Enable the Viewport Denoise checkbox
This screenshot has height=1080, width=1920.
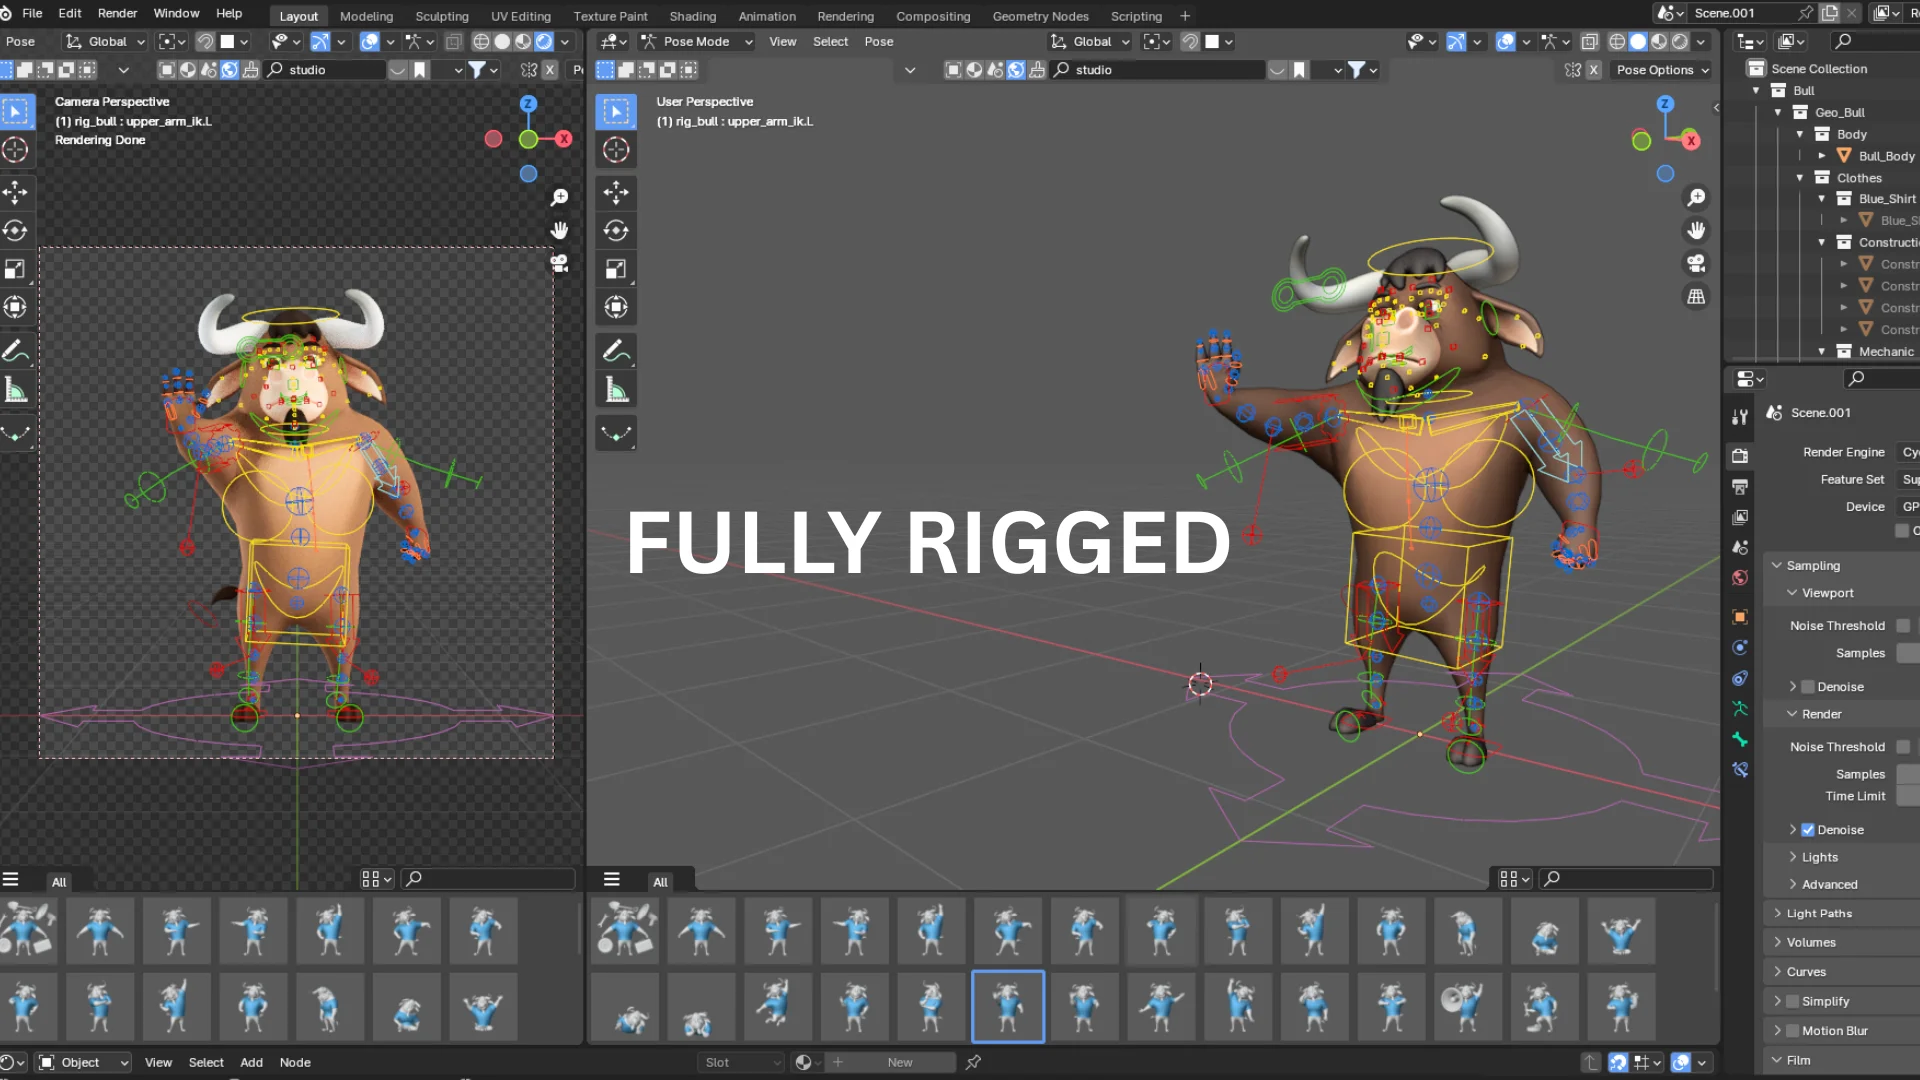pos(1808,686)
